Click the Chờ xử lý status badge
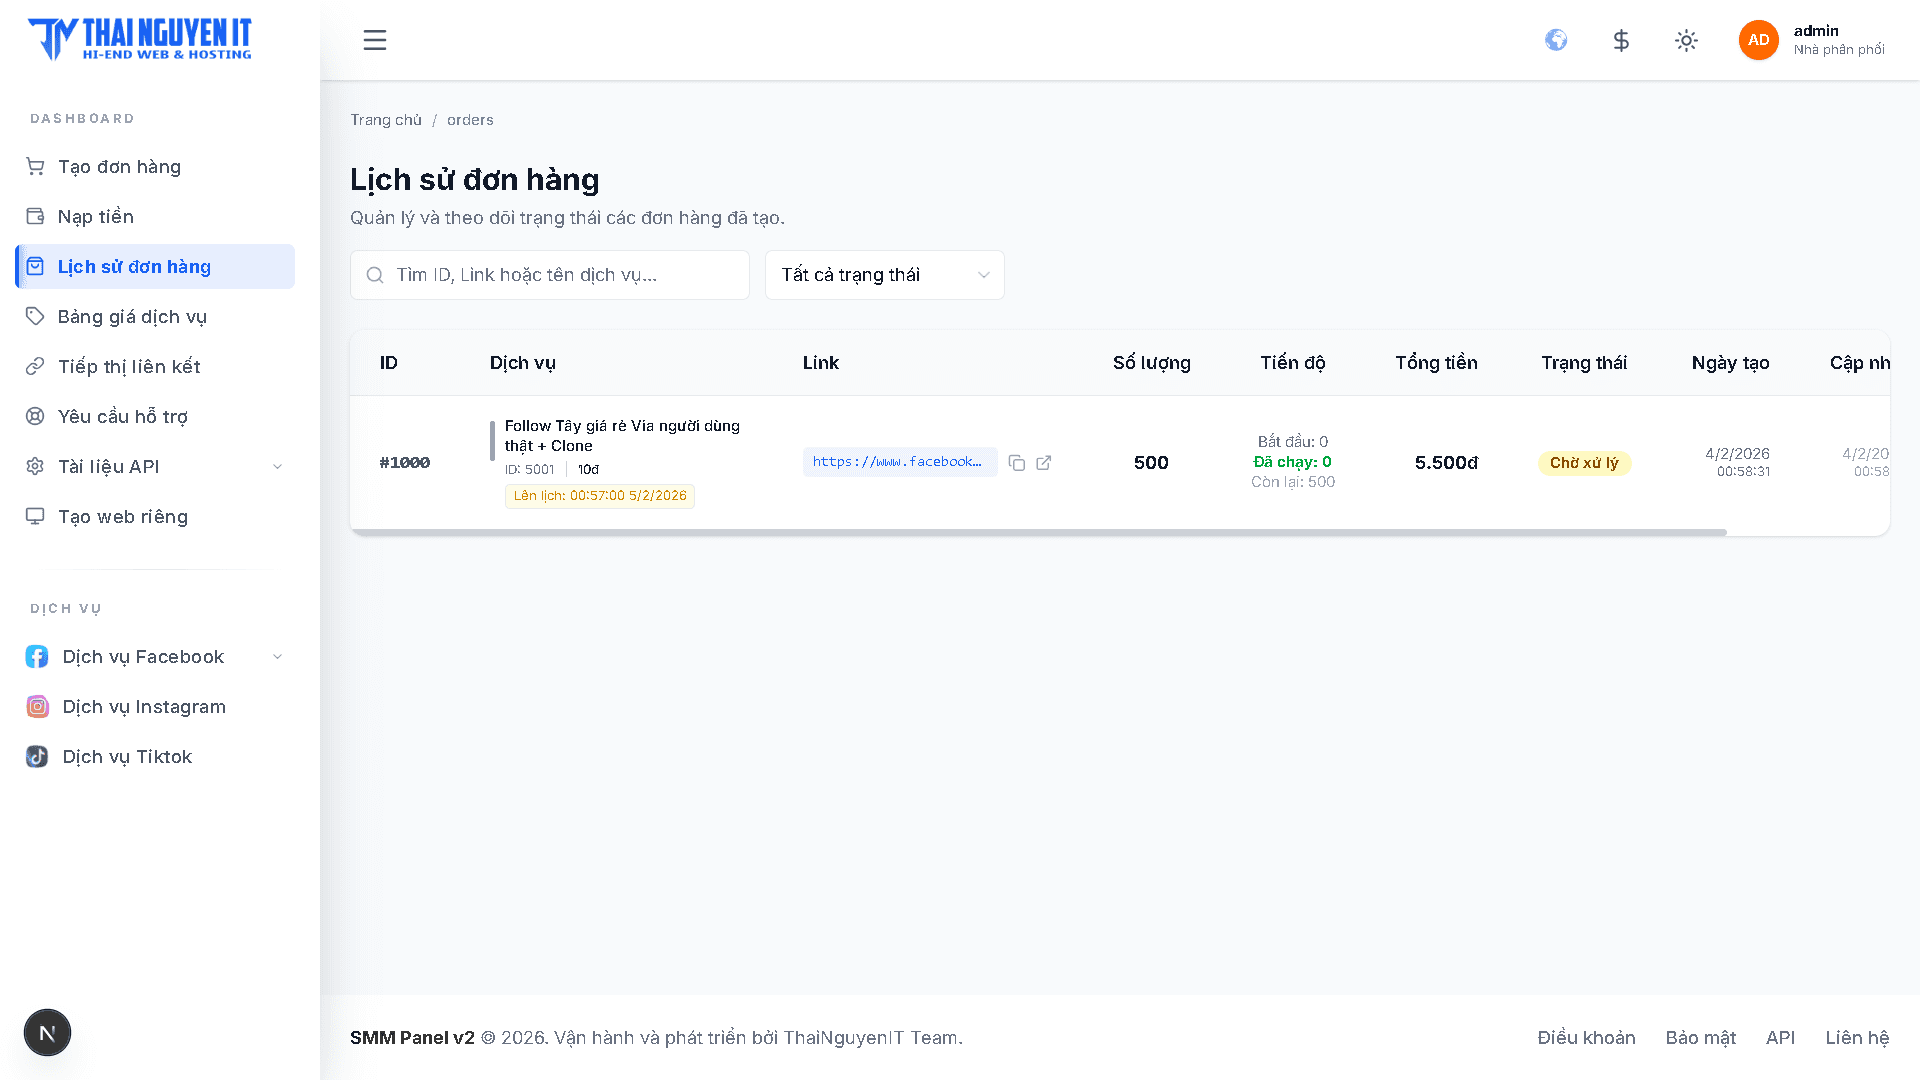 (1584, 463)
